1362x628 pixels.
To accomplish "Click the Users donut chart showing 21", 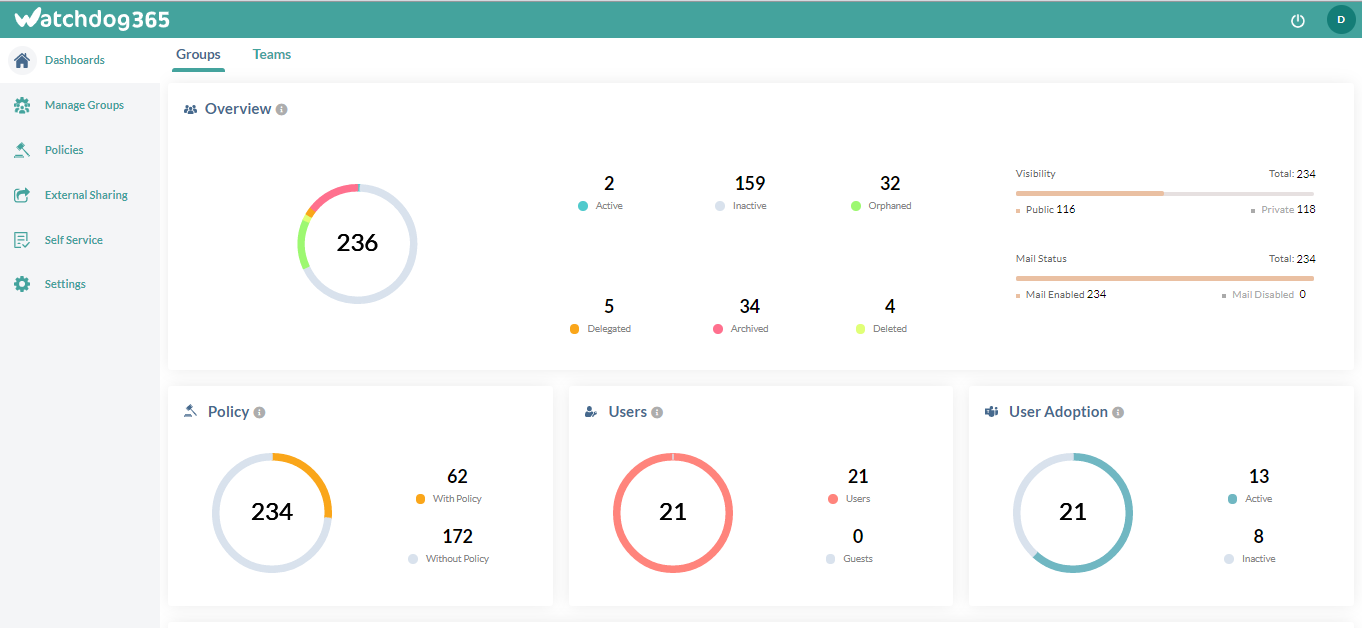I will pyautogui.click(x=673, y=512).
